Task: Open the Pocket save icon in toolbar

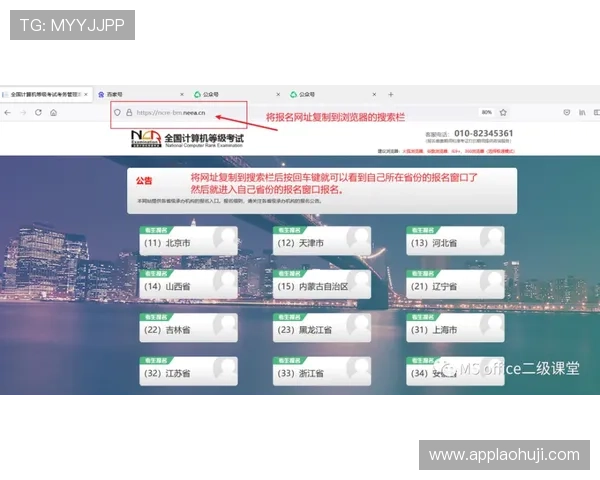Action: 567,113
